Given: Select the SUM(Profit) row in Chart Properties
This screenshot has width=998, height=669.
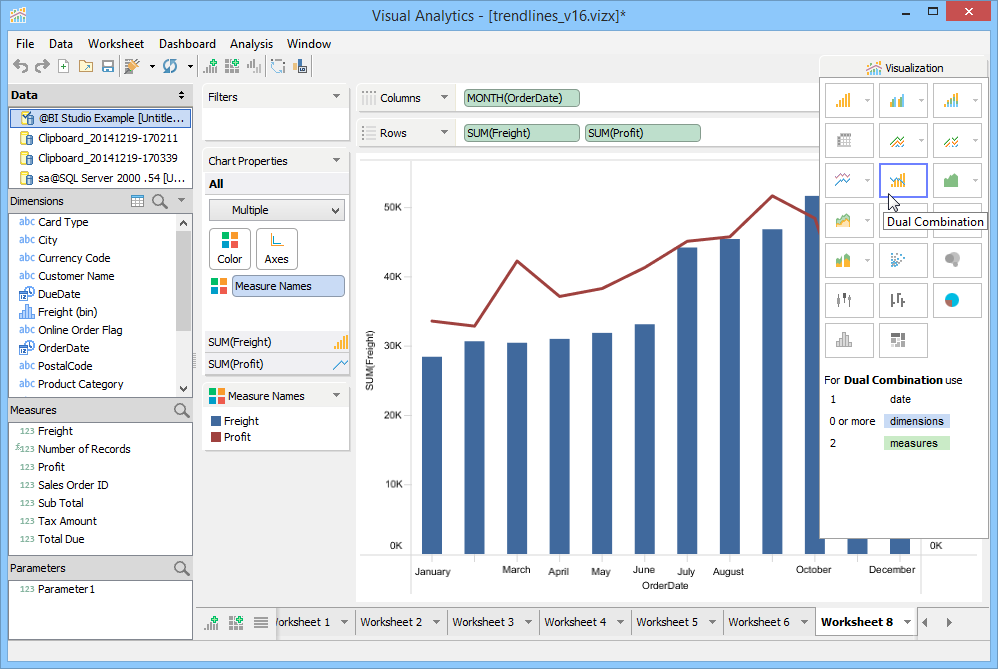Looking at the screenshot, I should (276, 364).
